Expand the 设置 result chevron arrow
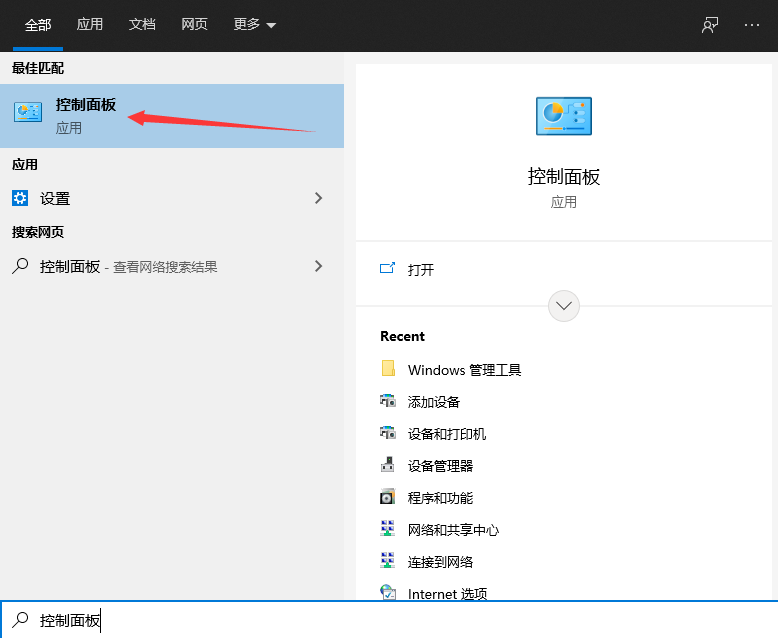Screen dimensions: 778x638 (319, 198)
